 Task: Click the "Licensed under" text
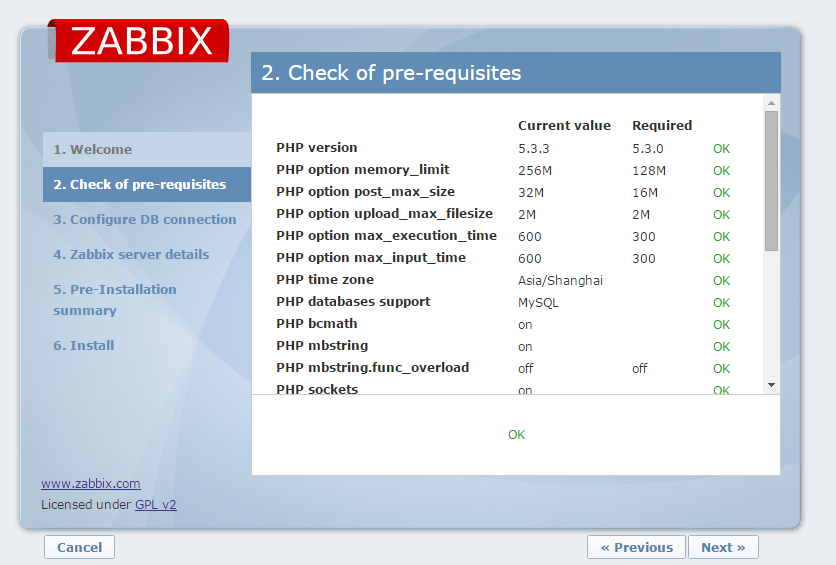(x=86, y=504)
